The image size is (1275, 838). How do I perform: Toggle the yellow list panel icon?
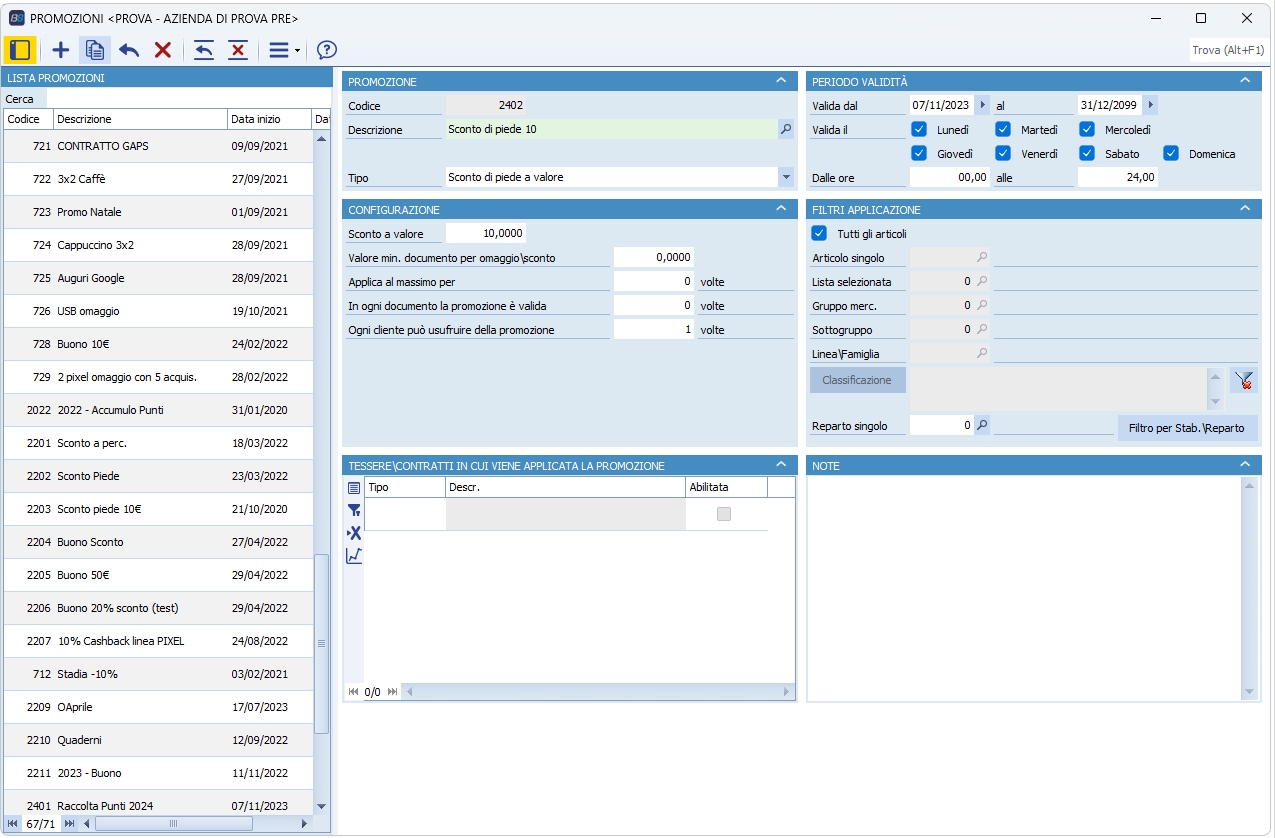click(x=20, y=50)
